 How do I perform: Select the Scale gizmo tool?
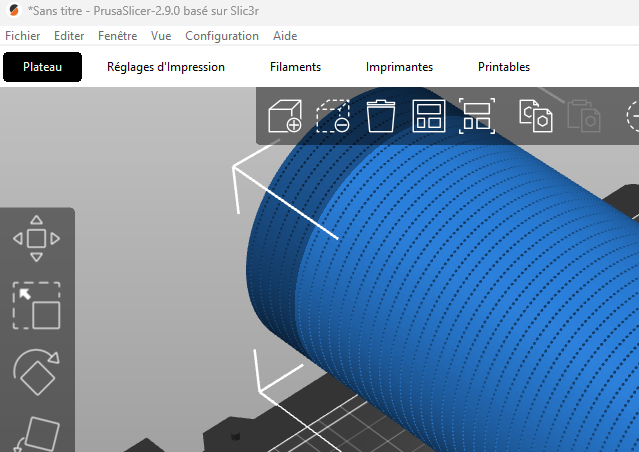[36, 306]
